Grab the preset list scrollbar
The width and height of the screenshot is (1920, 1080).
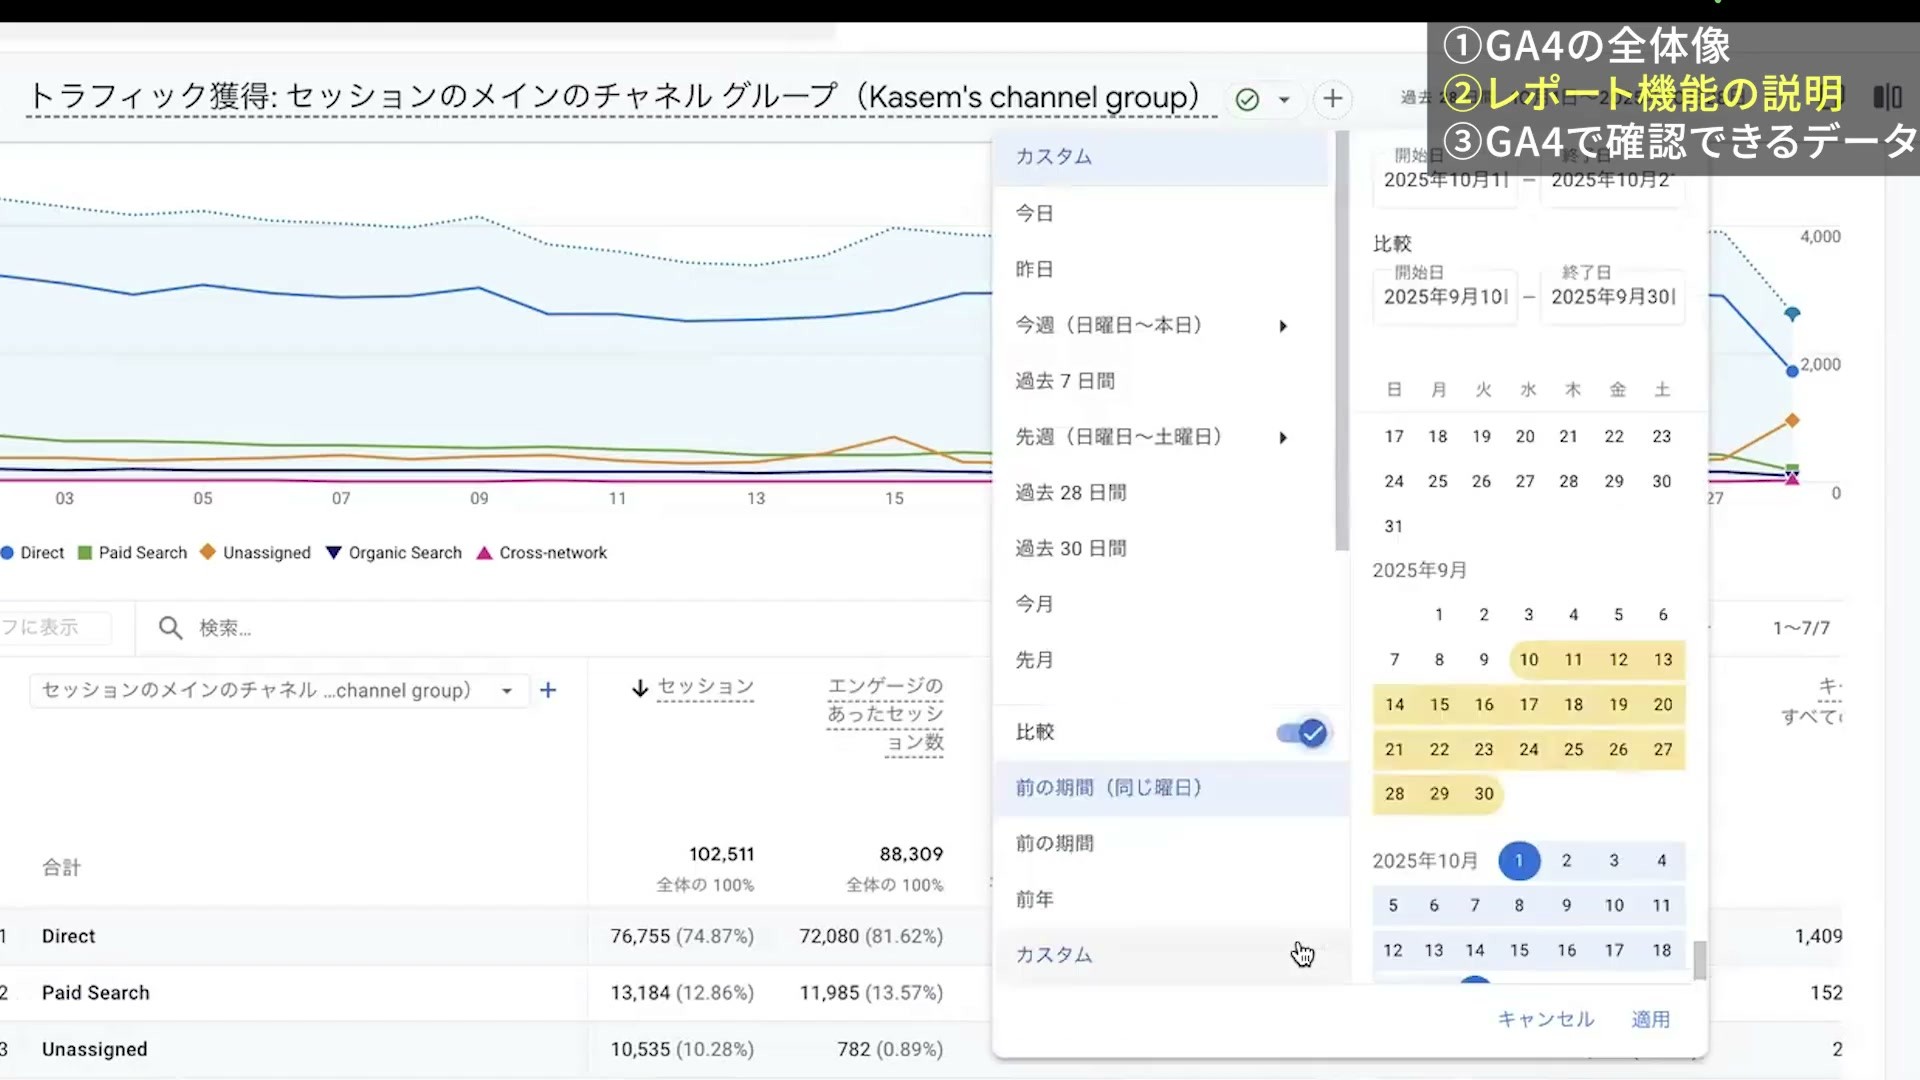point(1342,340)
